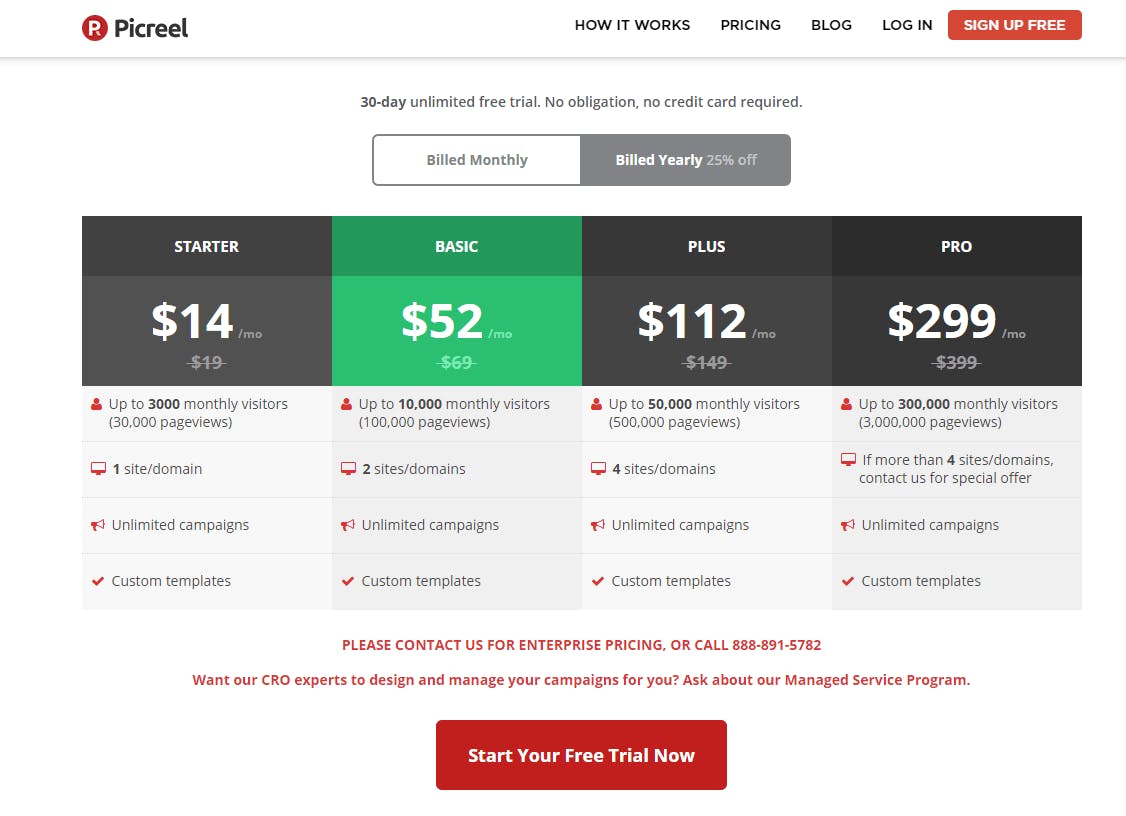Click the Pro plan custom templates checkmark
Image resolution: width=1126 pixels, height=816 pixels.
tap(847, 581)
